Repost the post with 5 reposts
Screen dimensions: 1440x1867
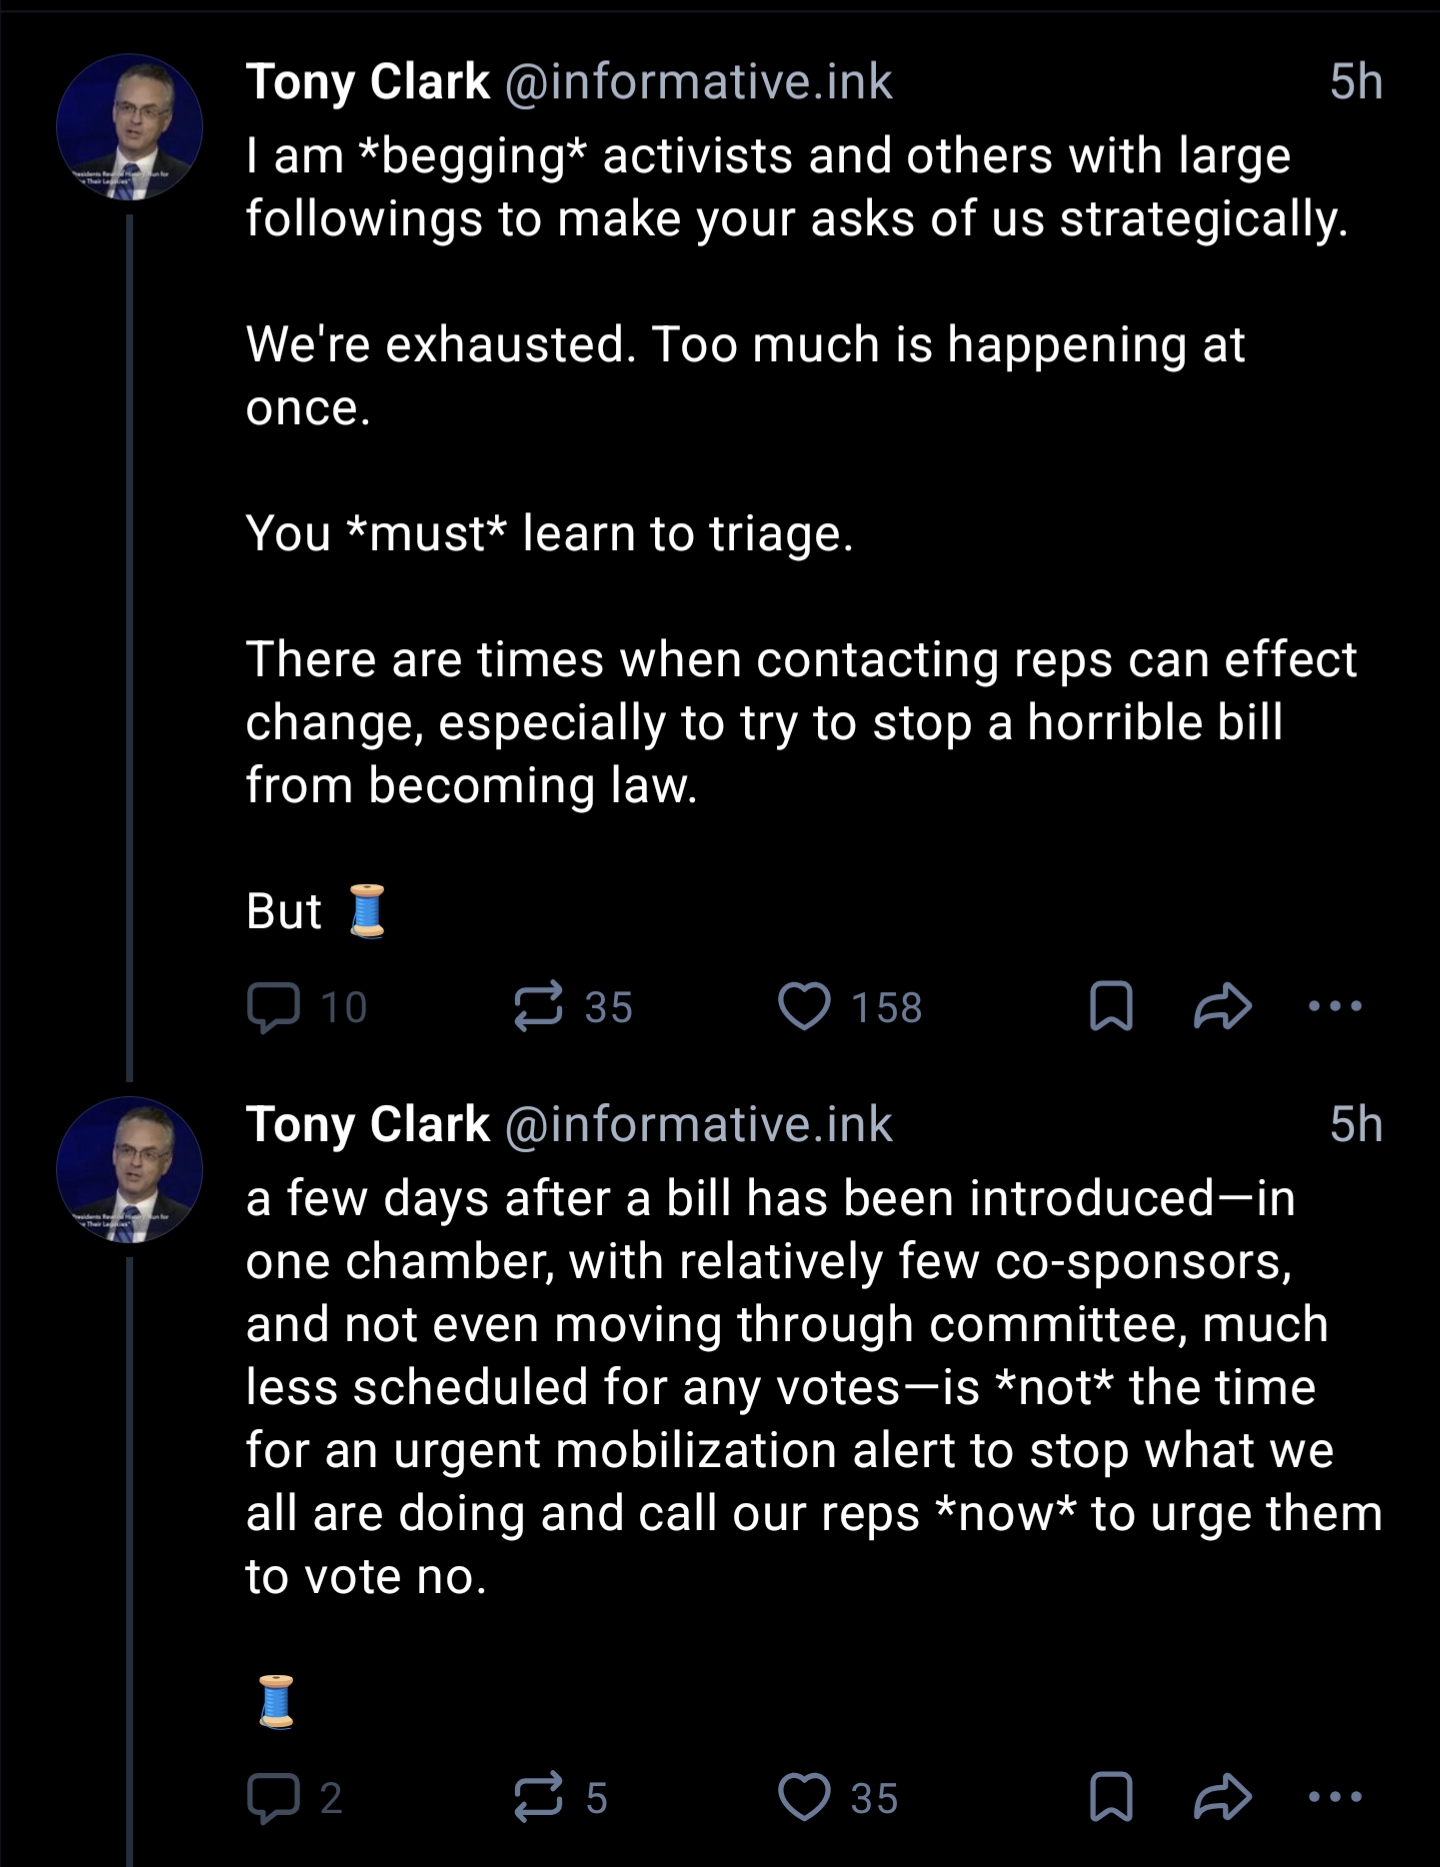(539, 1797)
